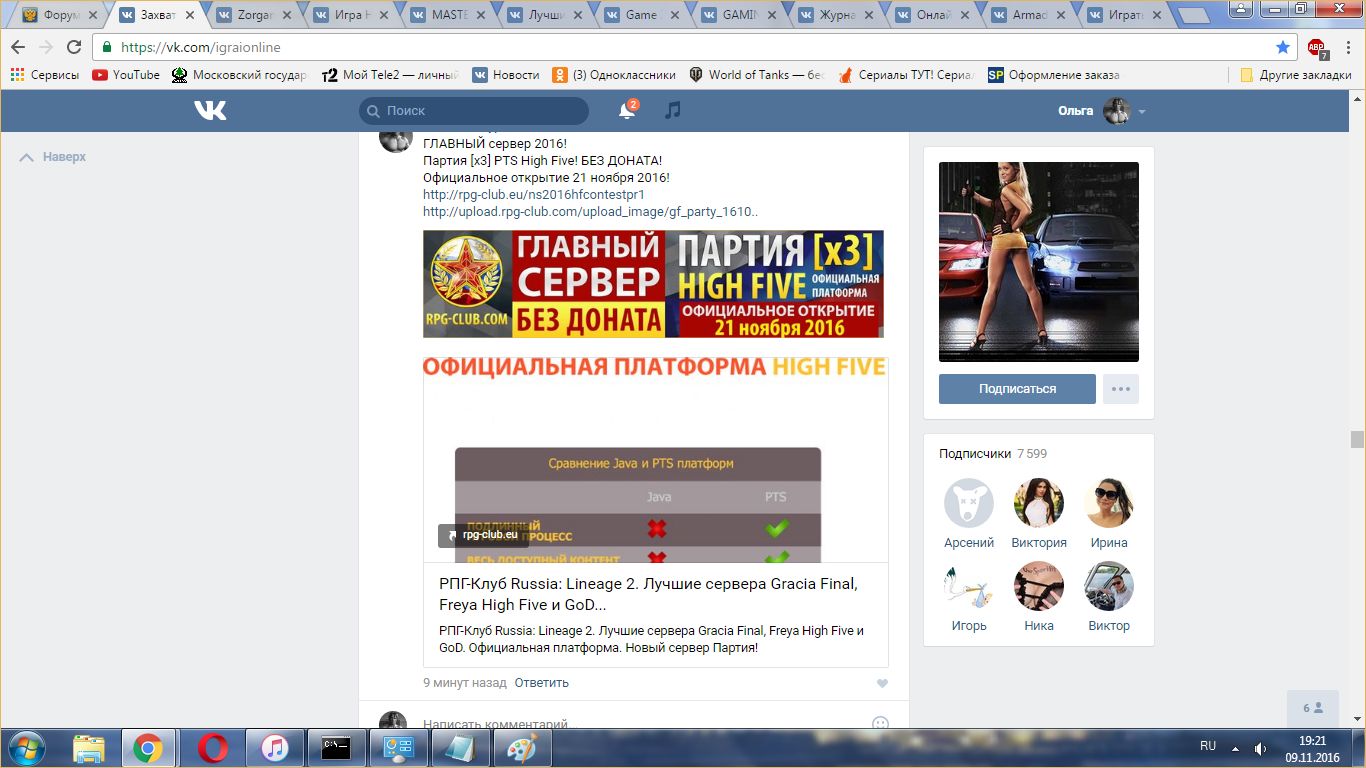Show hidden system tray icons
Viewport: 1366px width, 768px height.
(1235, 748)
